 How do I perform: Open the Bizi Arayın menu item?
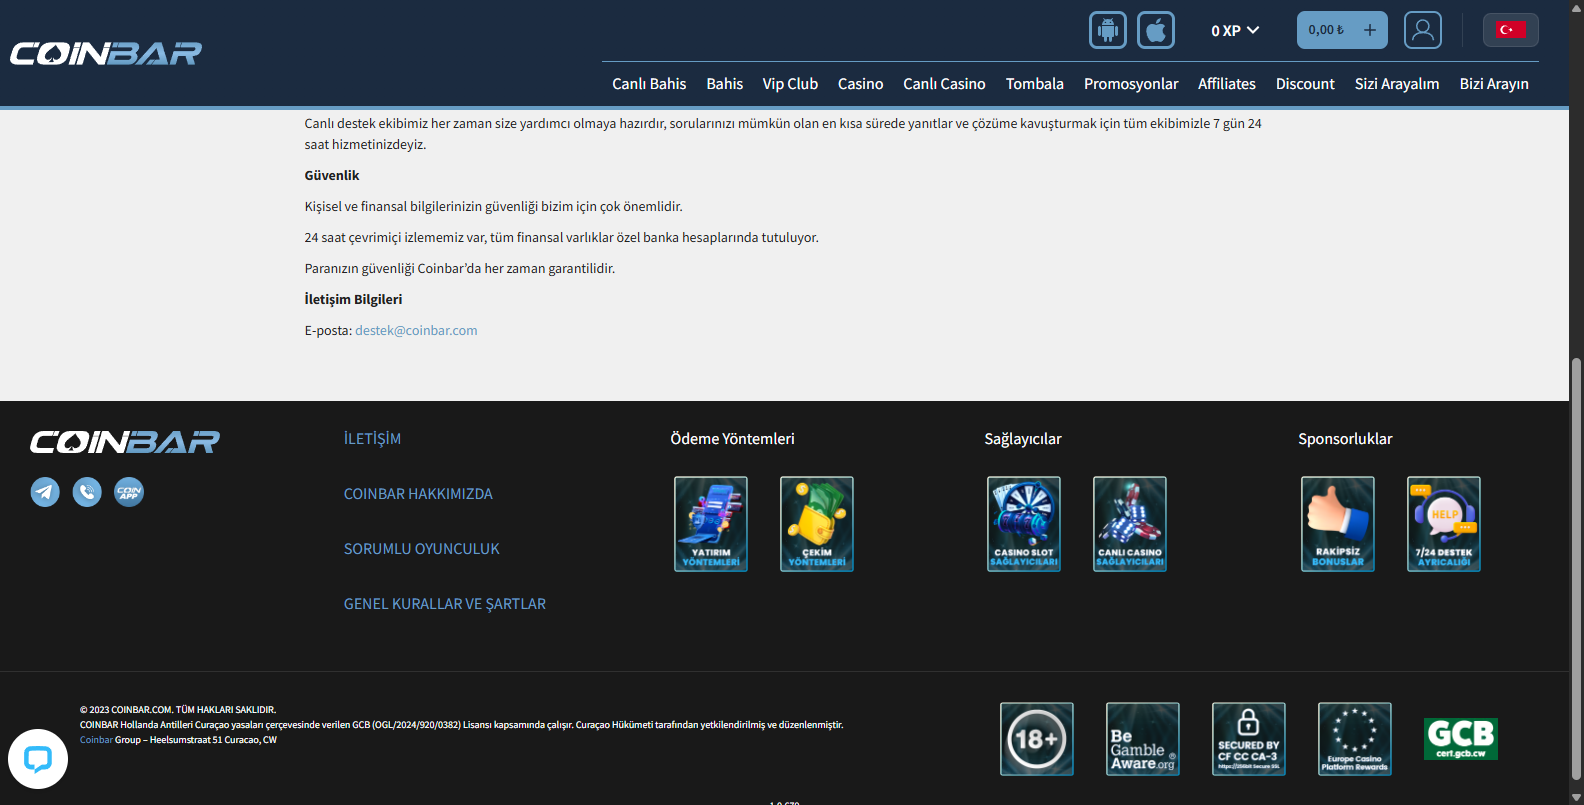click(1494, 84)
